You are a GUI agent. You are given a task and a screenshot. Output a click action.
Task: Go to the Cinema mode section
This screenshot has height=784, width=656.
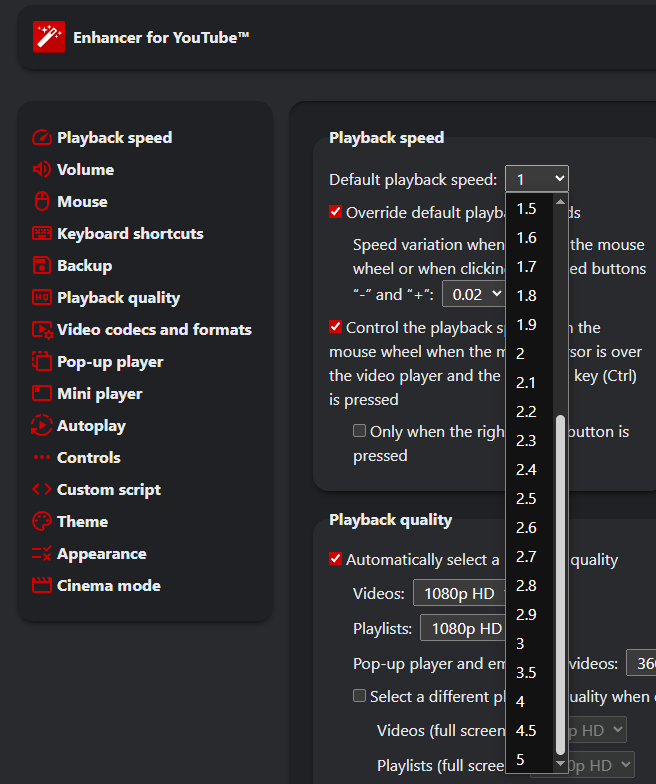(108, 586)
